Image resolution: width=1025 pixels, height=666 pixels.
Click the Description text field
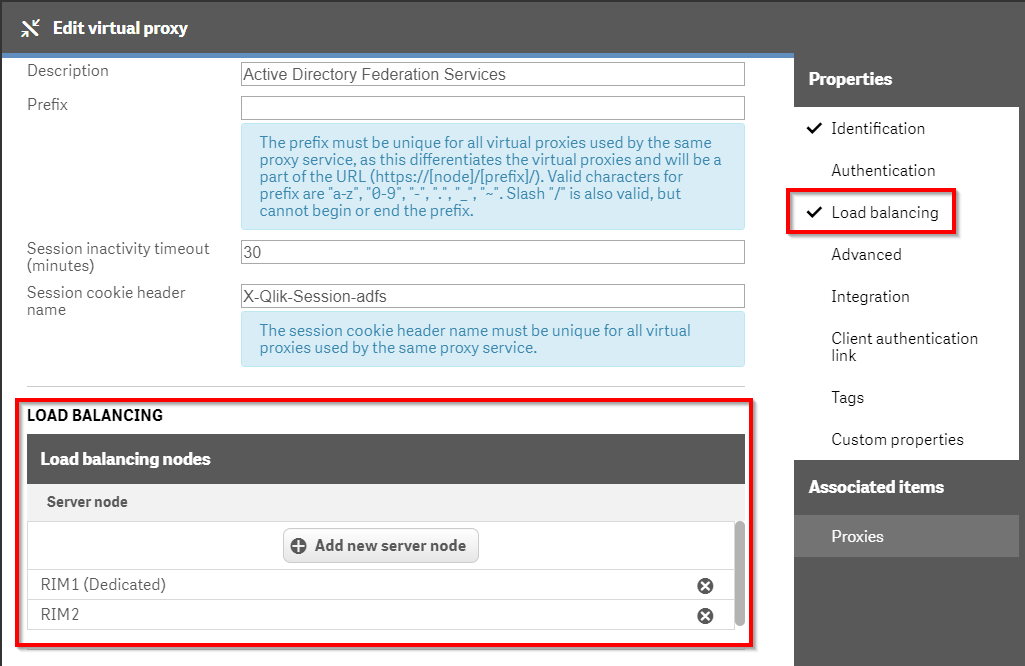point(492,74)
